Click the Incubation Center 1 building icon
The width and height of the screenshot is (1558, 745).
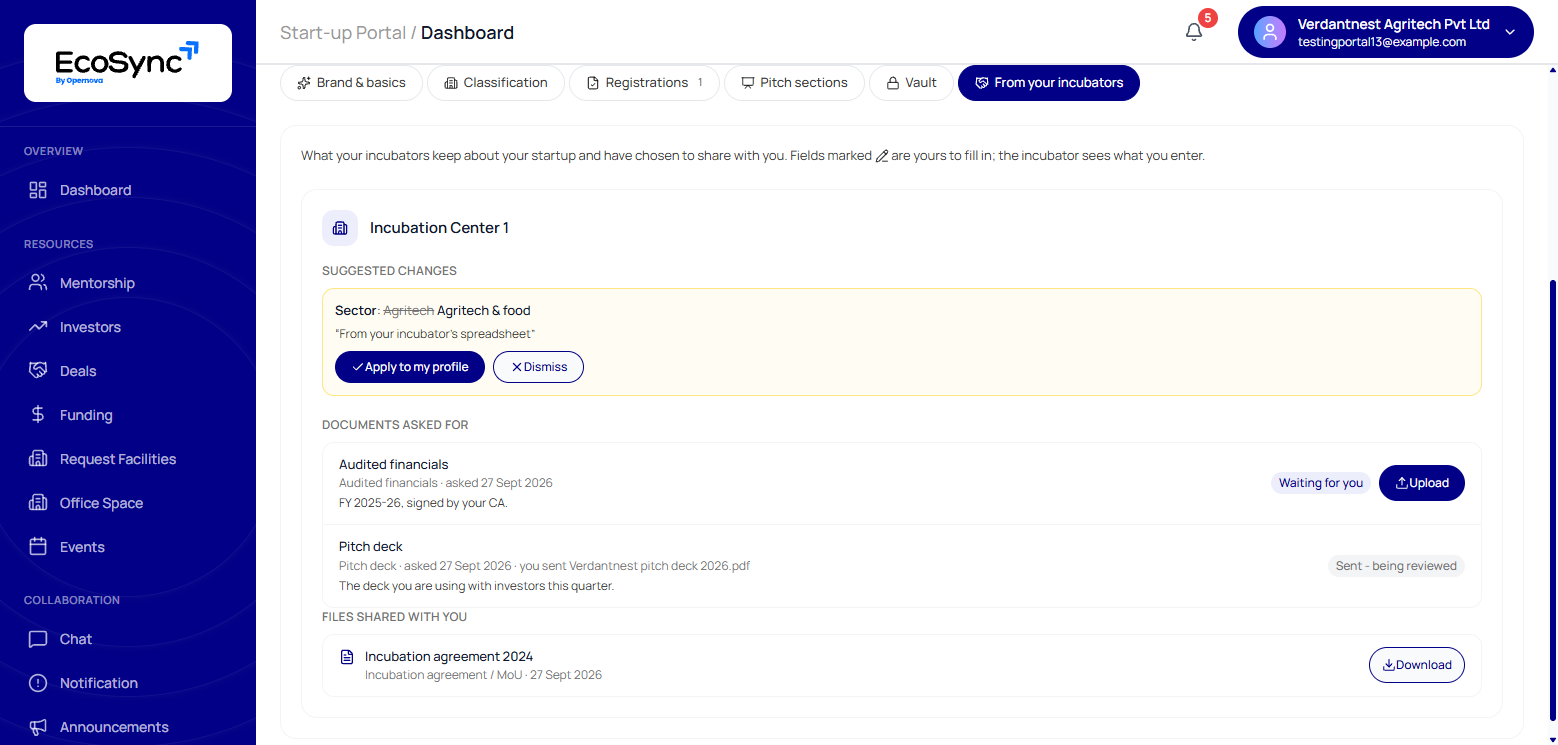tap(340, 228)
